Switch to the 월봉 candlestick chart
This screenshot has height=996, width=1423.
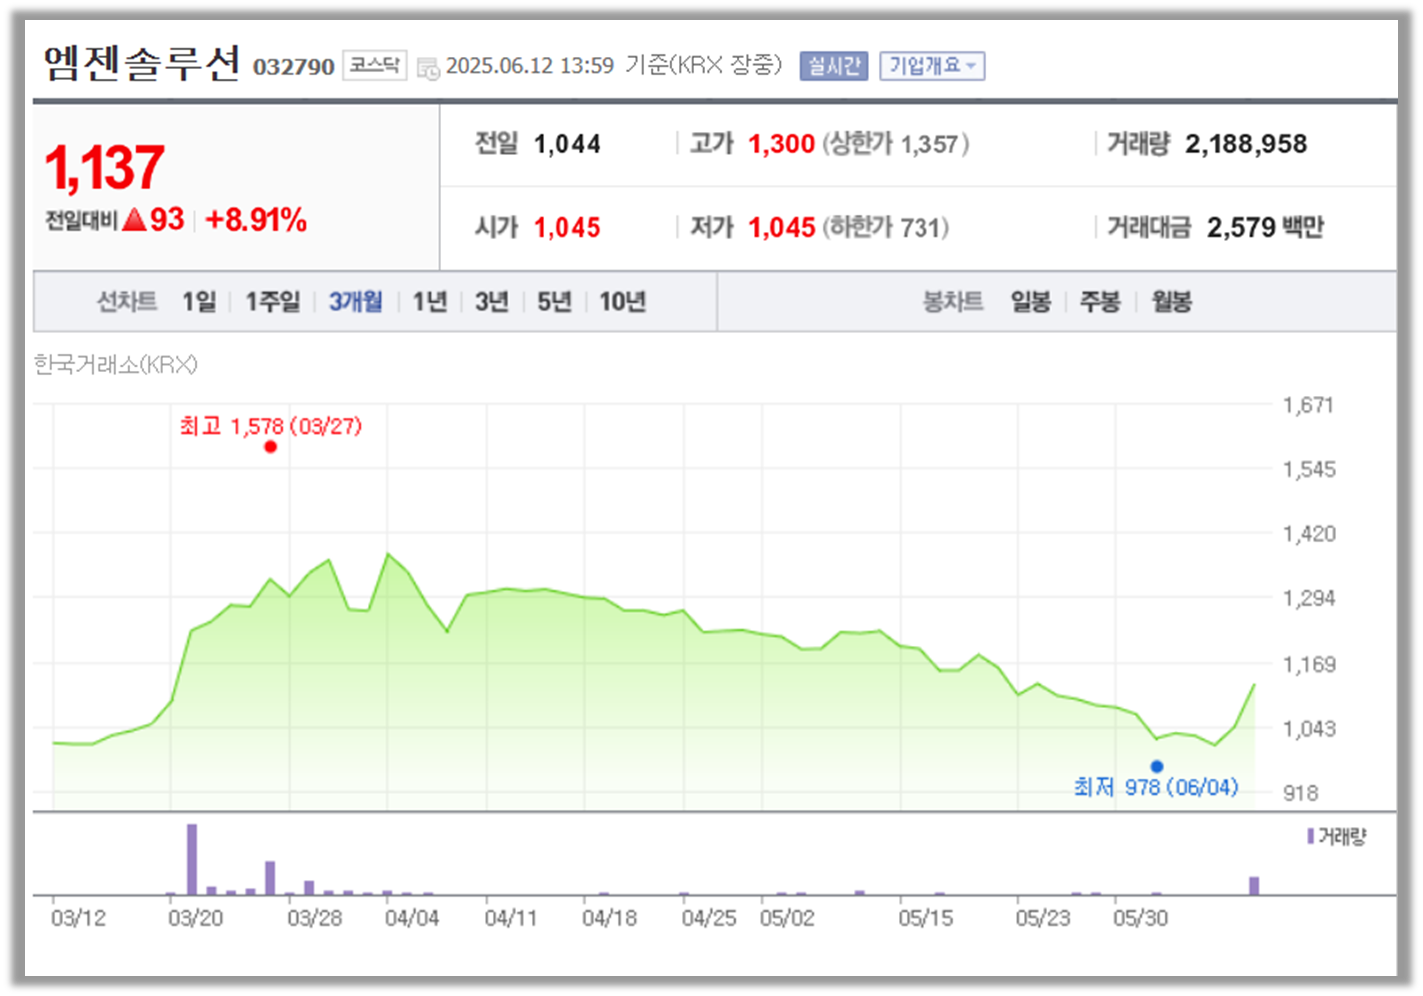coord(1172,301)
